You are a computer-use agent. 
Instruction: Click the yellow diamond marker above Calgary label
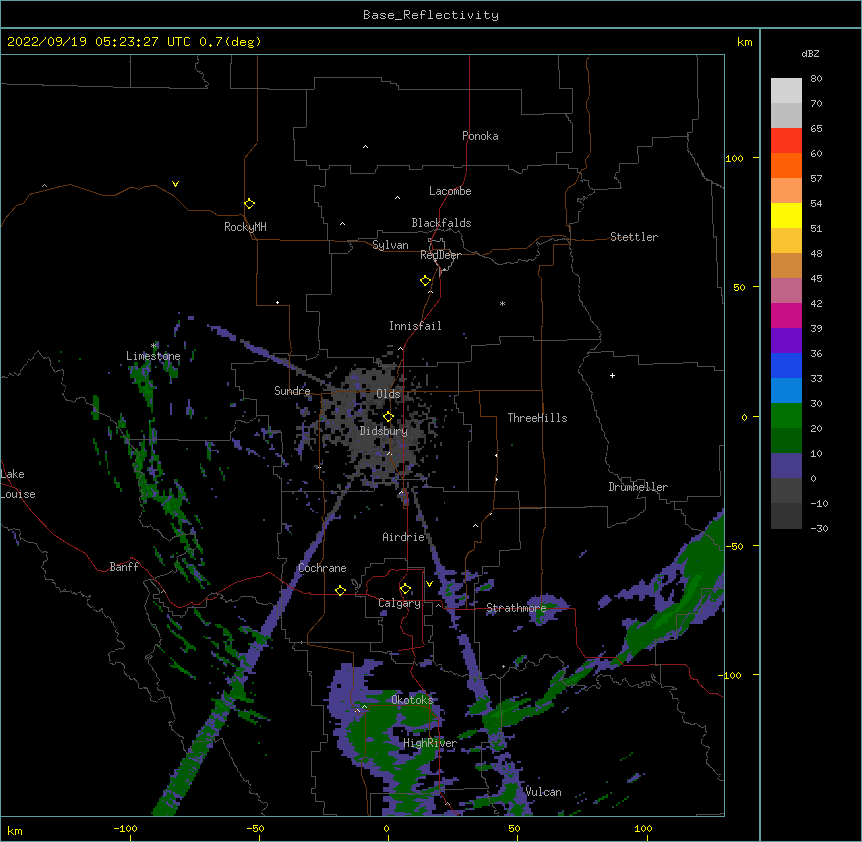point(405,589)
